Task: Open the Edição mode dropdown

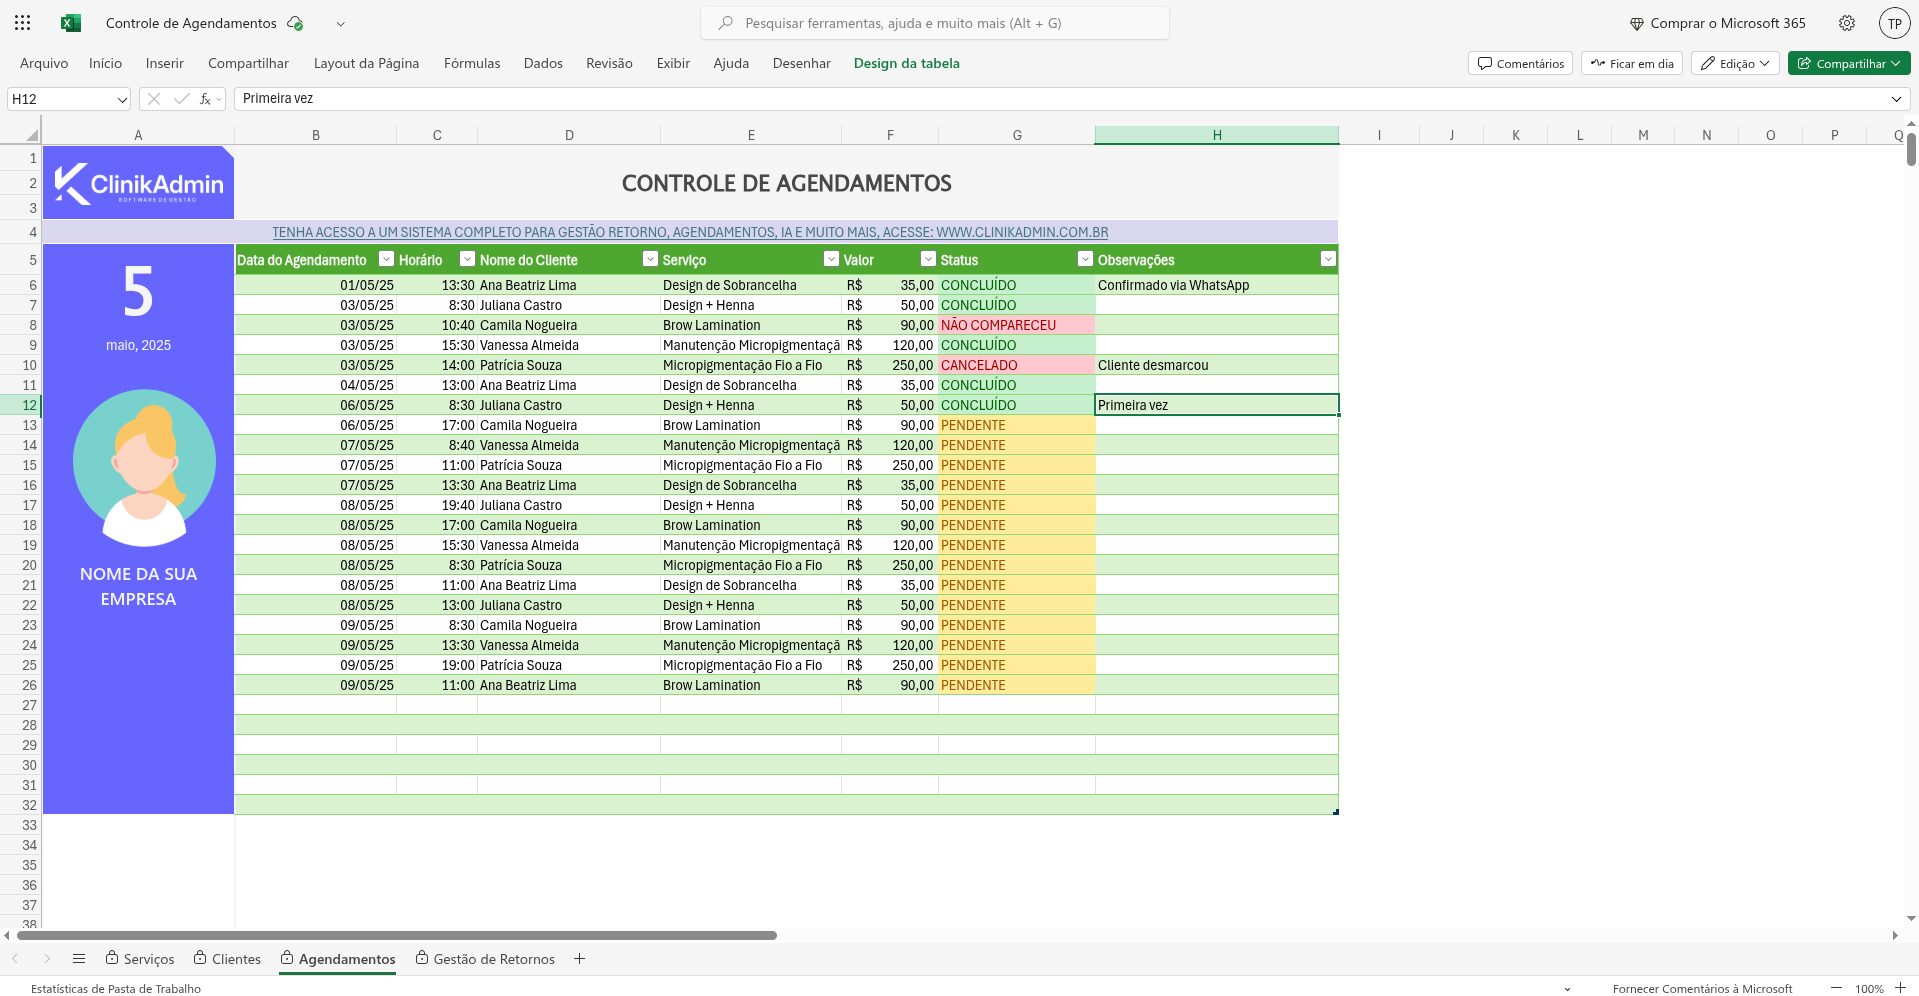Action: [1735, 63]
